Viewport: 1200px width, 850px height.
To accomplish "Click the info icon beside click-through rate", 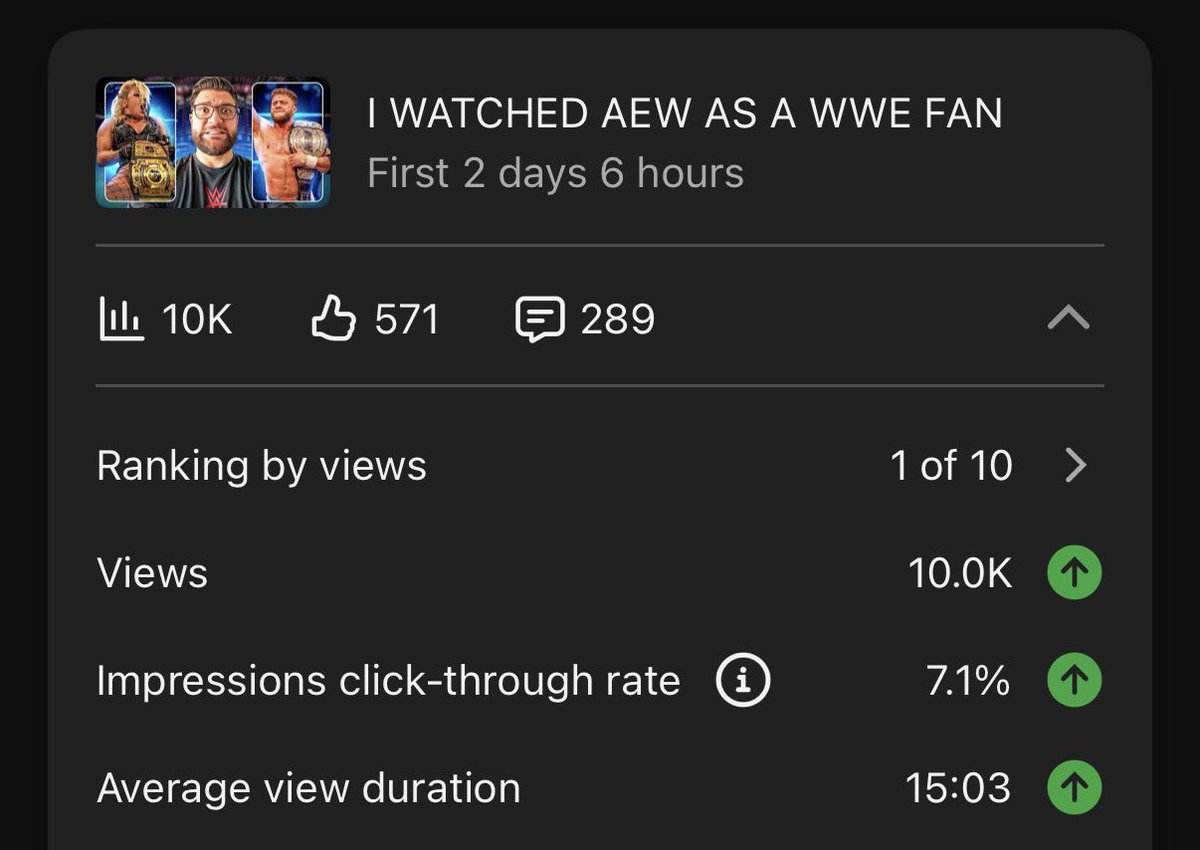I will (743, 681).
